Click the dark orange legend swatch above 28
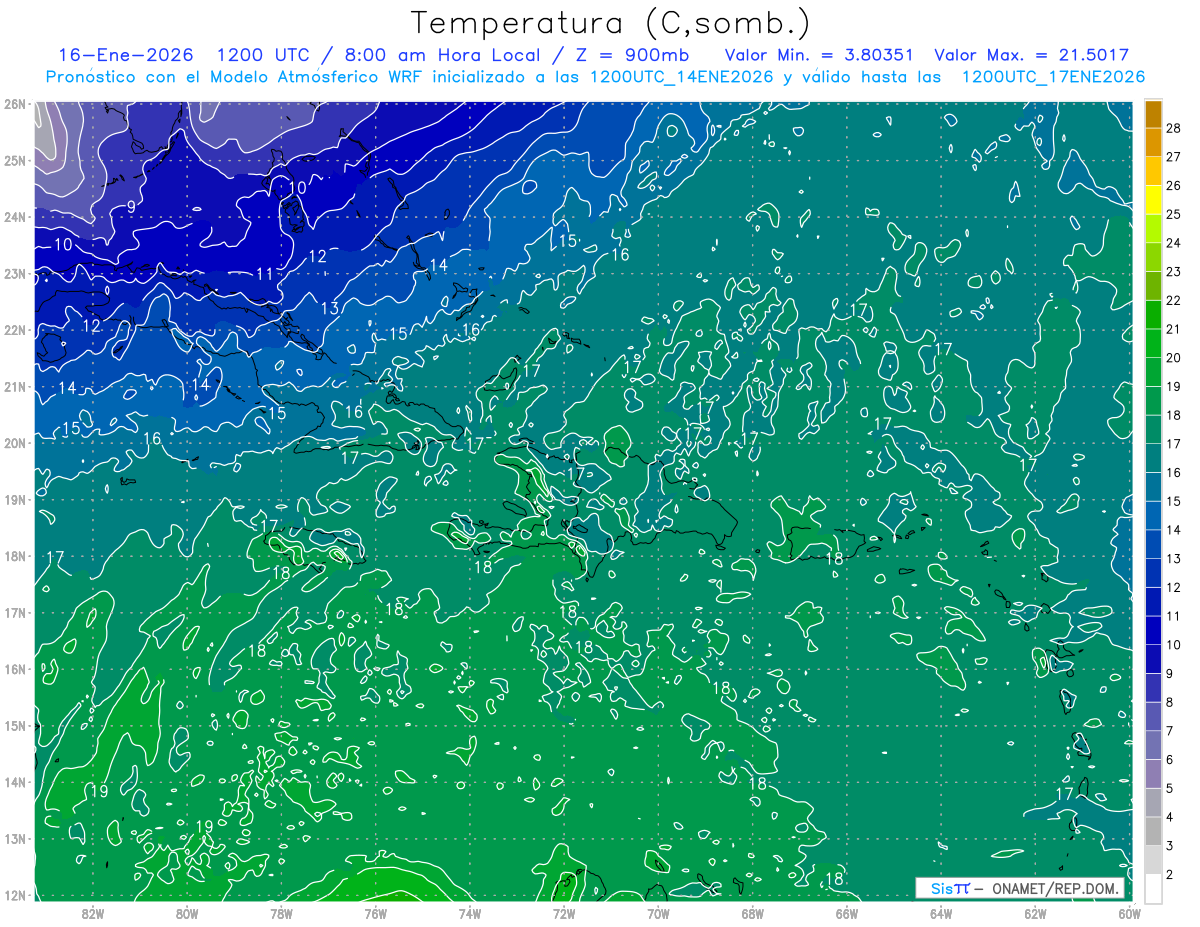The width and height of the screenshot is (1200, 927). [x=1153, y=114]
